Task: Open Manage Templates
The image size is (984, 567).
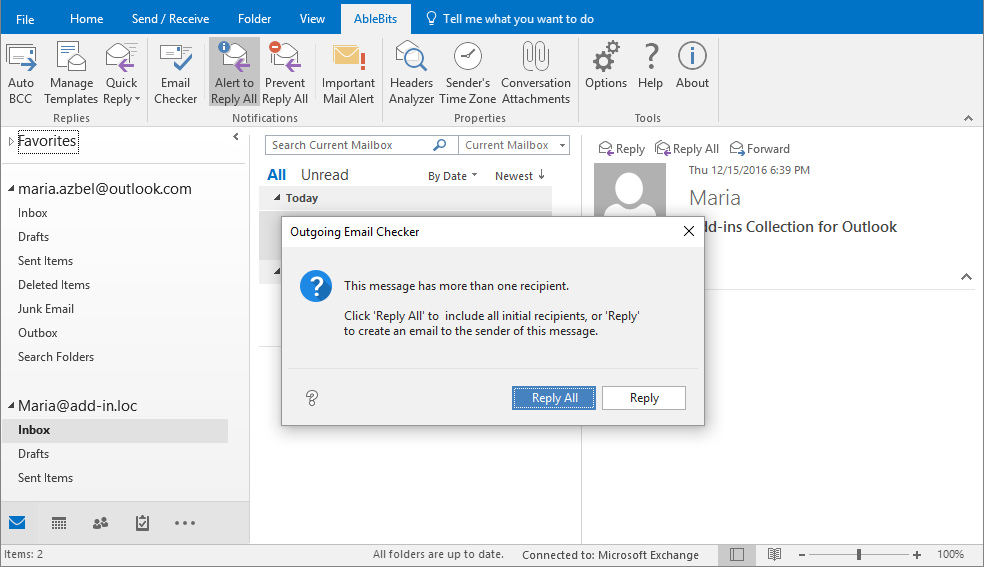Action: point(71,73)
